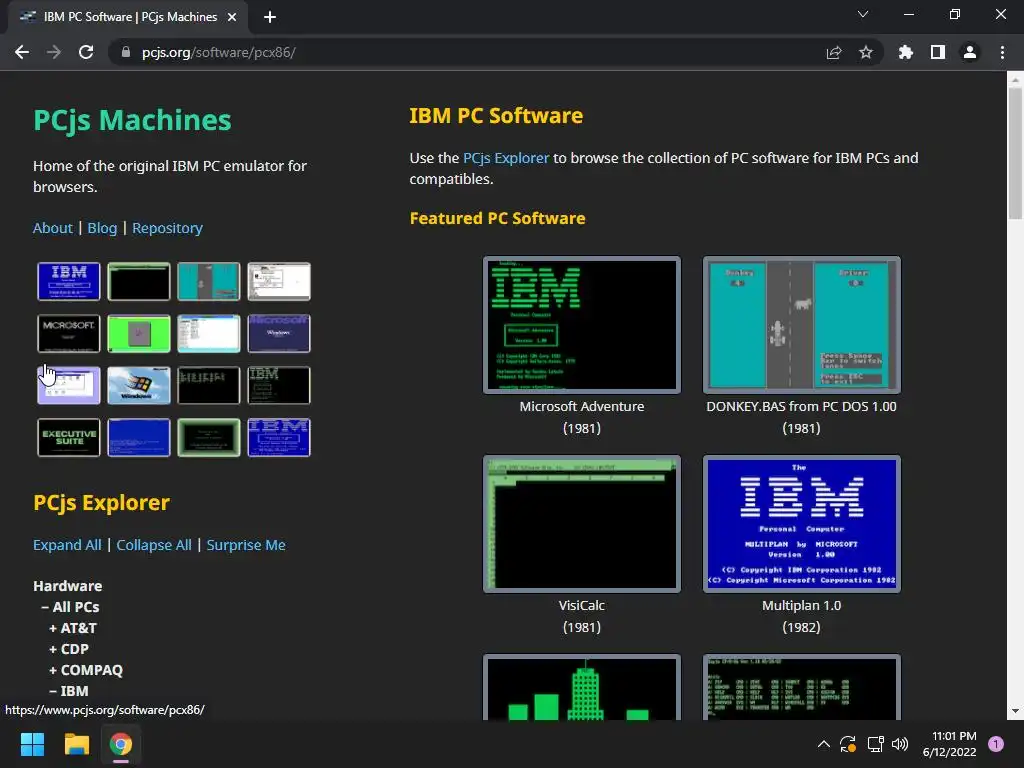This screenshot has height=768, width=1024.
Task: Open the bright green sidebar thumbnail
Action: tap(138, 333)
